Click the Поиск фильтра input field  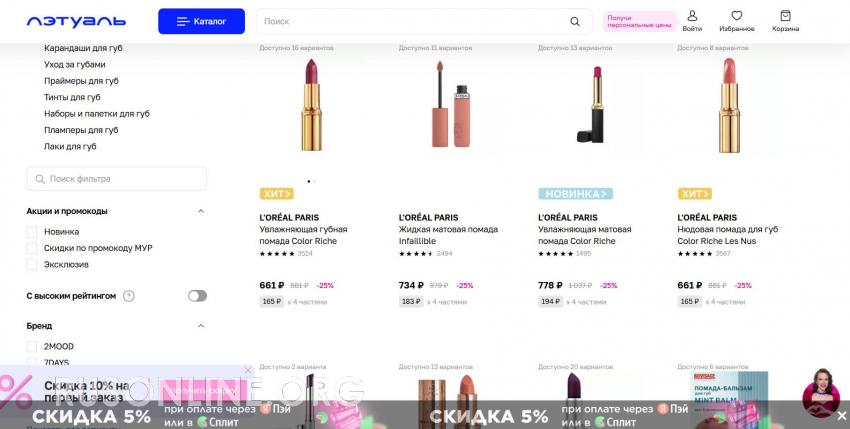[x=117, y=178]
